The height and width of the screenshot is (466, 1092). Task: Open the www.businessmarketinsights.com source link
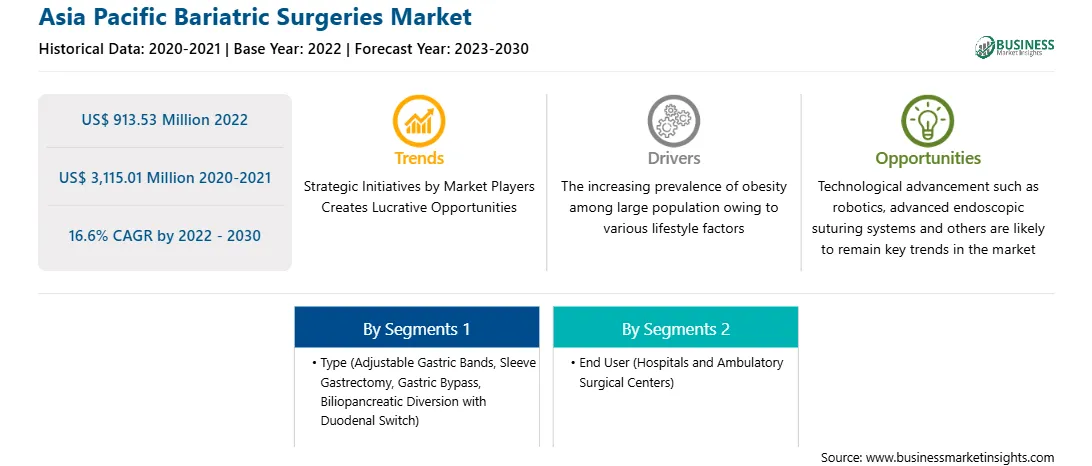coord(958,457)
